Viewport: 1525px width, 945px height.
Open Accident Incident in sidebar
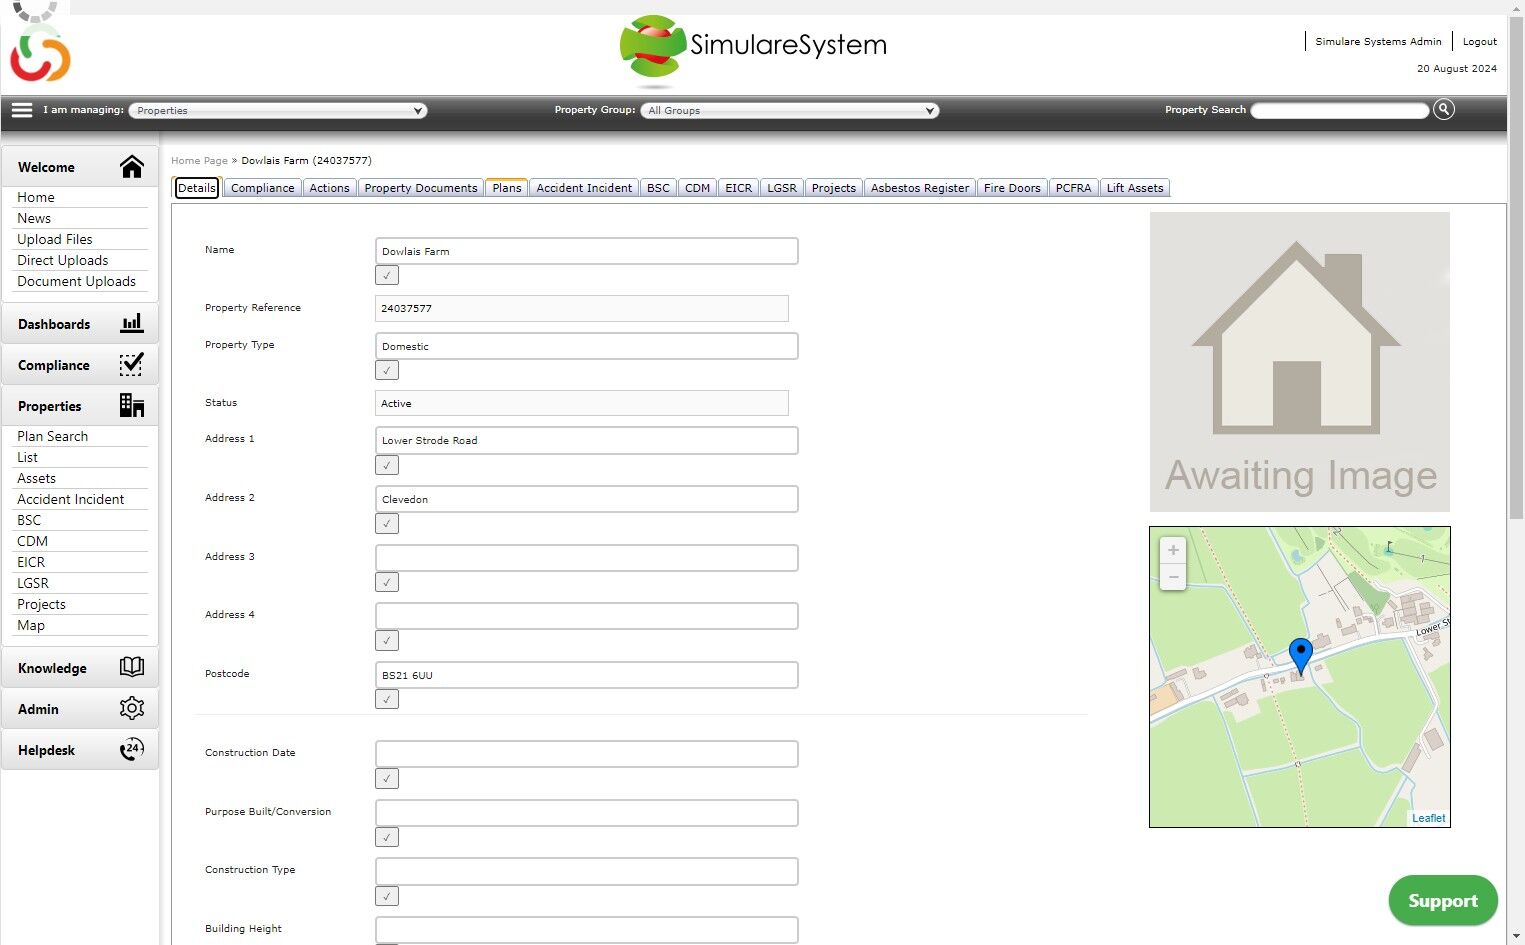click(70, 499)
